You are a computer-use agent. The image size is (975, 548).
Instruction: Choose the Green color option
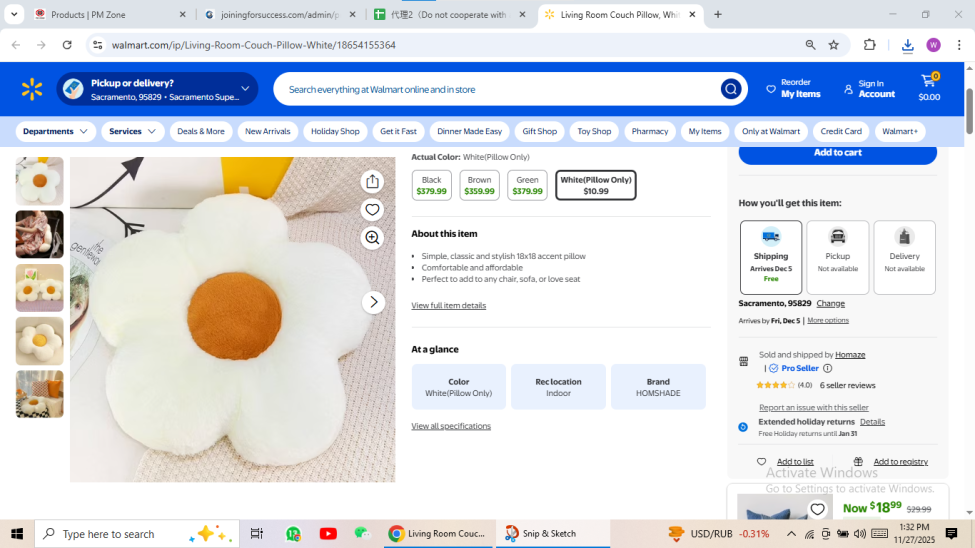[527, 185]
